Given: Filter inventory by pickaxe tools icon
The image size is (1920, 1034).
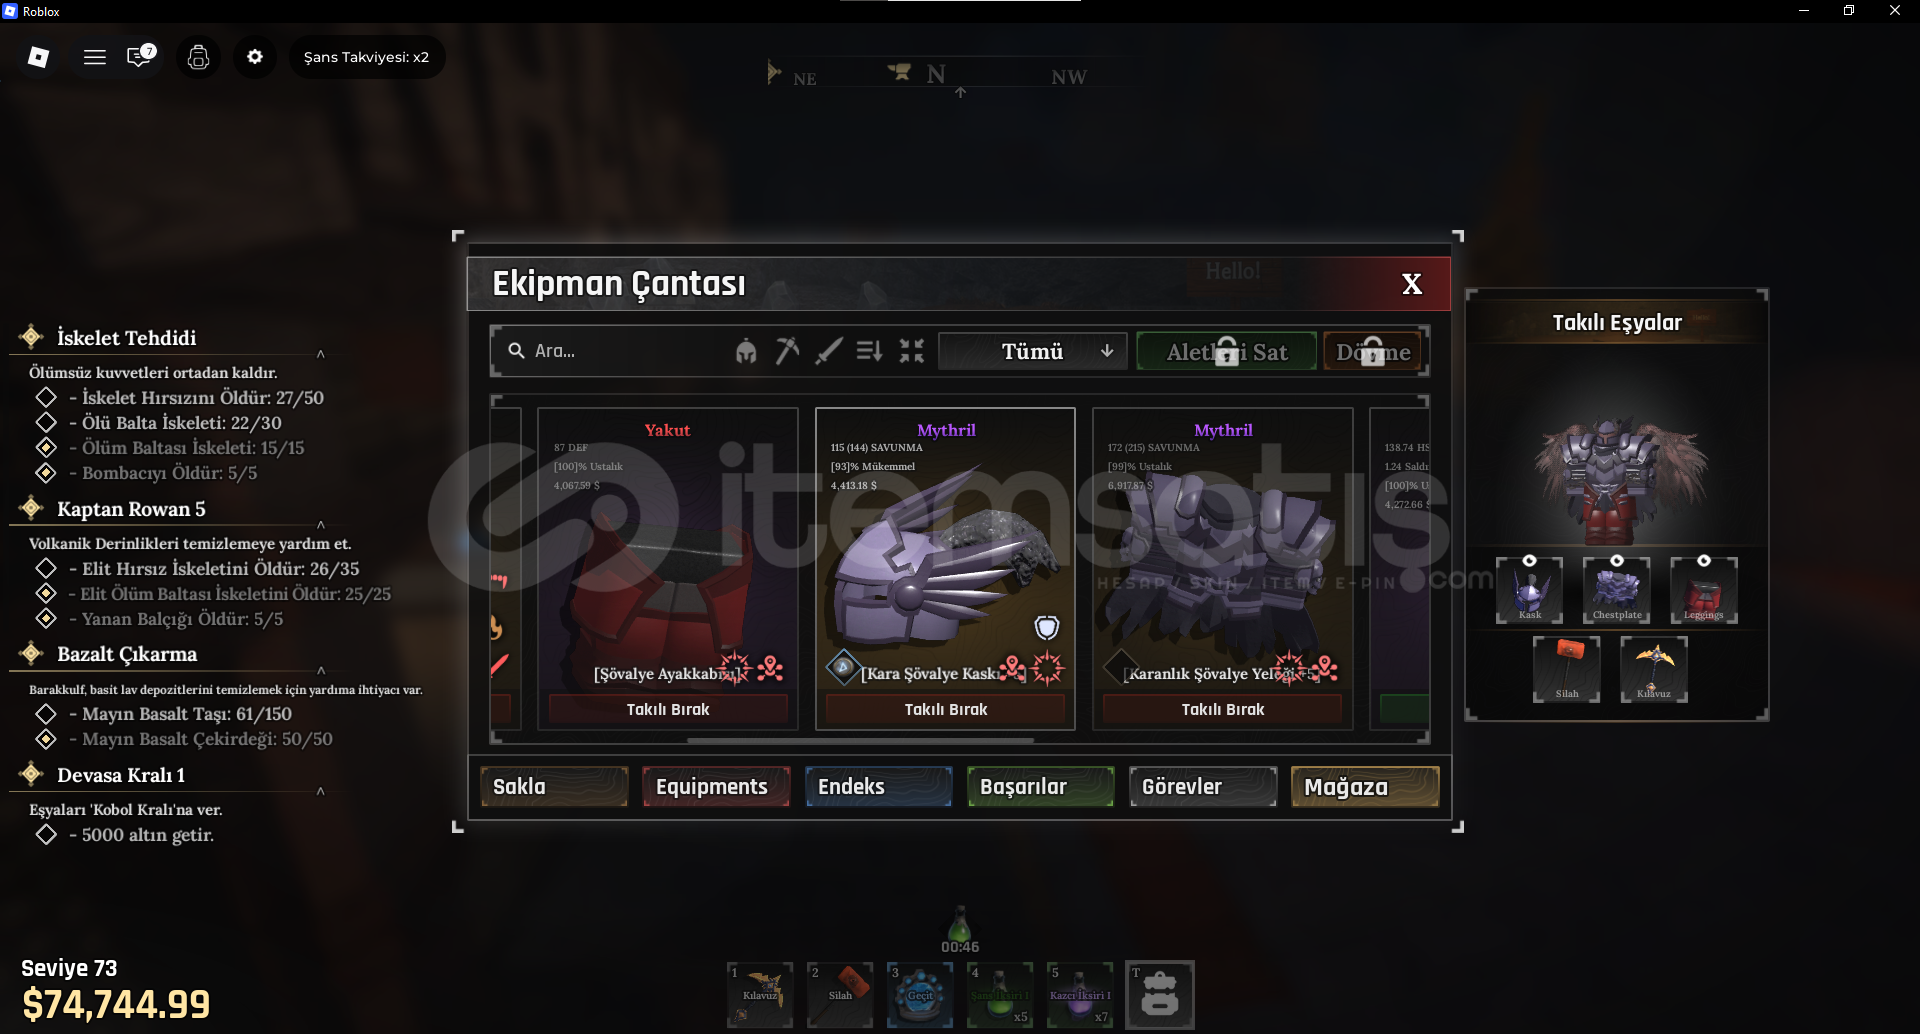Looking at the screenshot, I should (788, 351).
